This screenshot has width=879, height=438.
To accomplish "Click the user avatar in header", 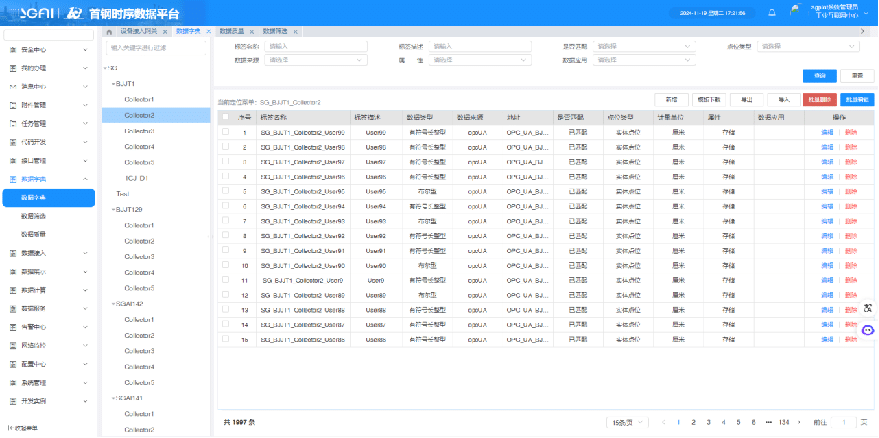I will coord(797,12).
